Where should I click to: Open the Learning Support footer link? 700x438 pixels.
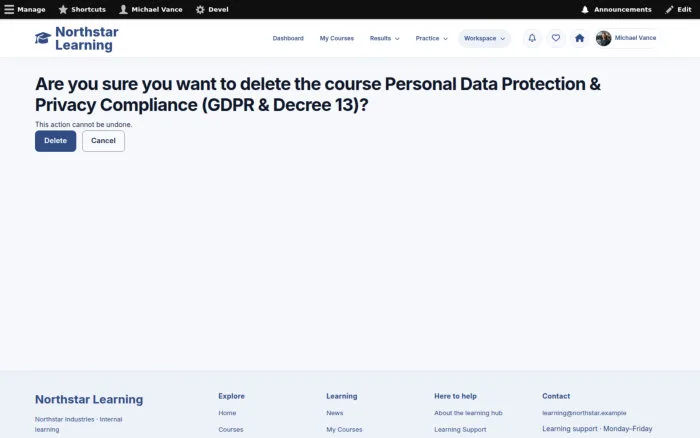pyautogui.click(x=460, y=430)
